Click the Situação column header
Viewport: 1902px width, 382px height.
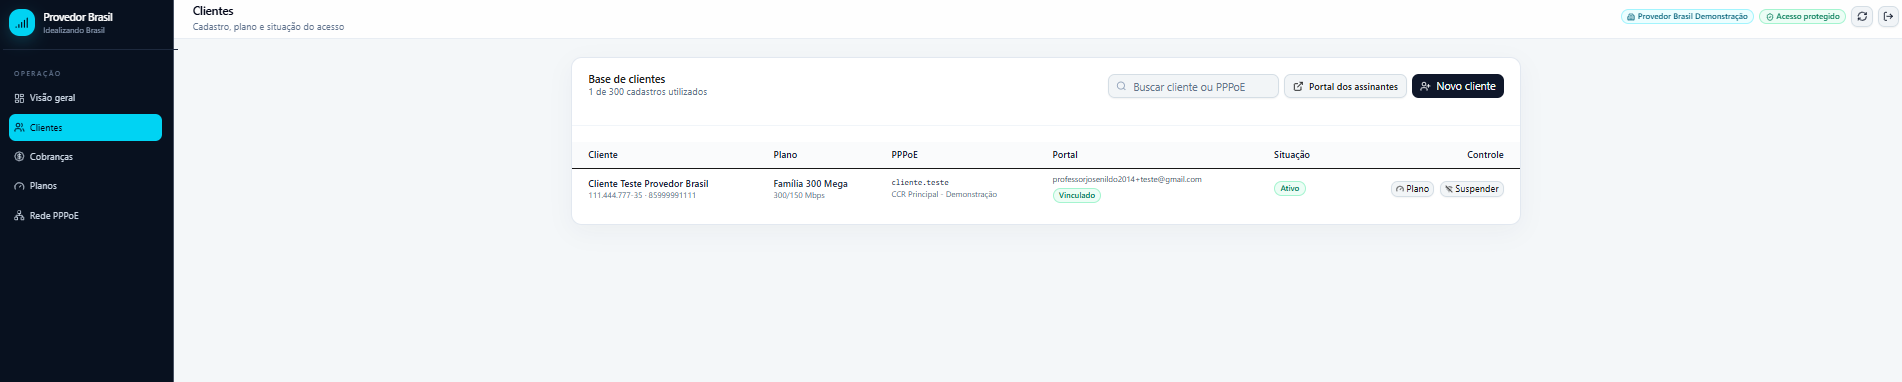click(x=1292, y=155)
